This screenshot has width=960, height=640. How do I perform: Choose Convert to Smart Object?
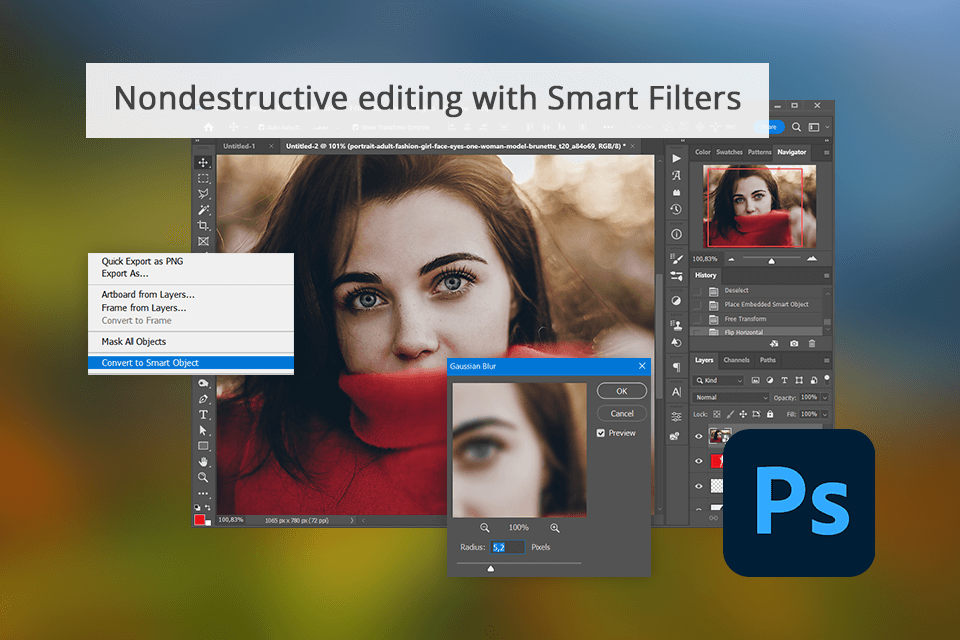tap(150, 363)
